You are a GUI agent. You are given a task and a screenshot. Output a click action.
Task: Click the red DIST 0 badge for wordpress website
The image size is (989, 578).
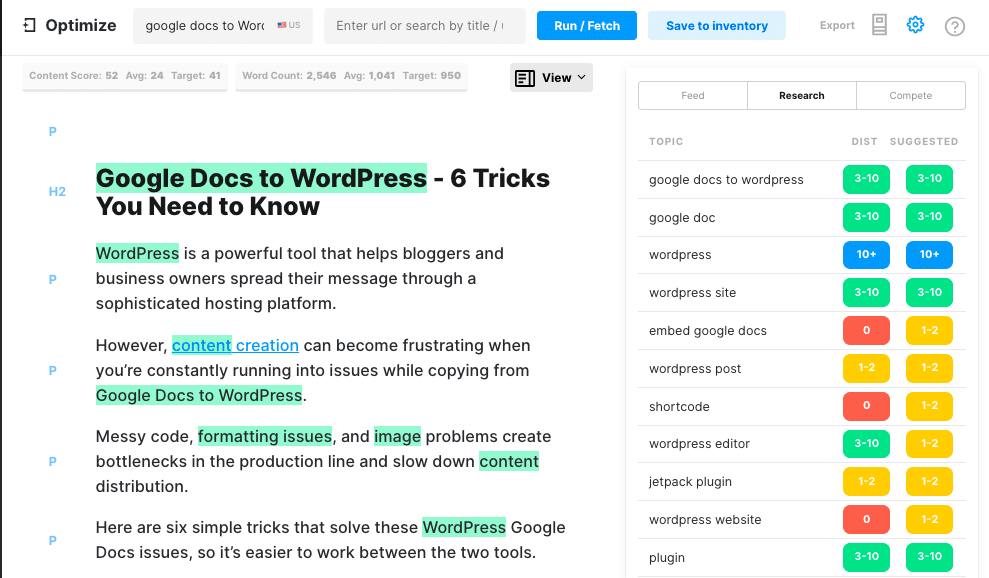(866, 519)
